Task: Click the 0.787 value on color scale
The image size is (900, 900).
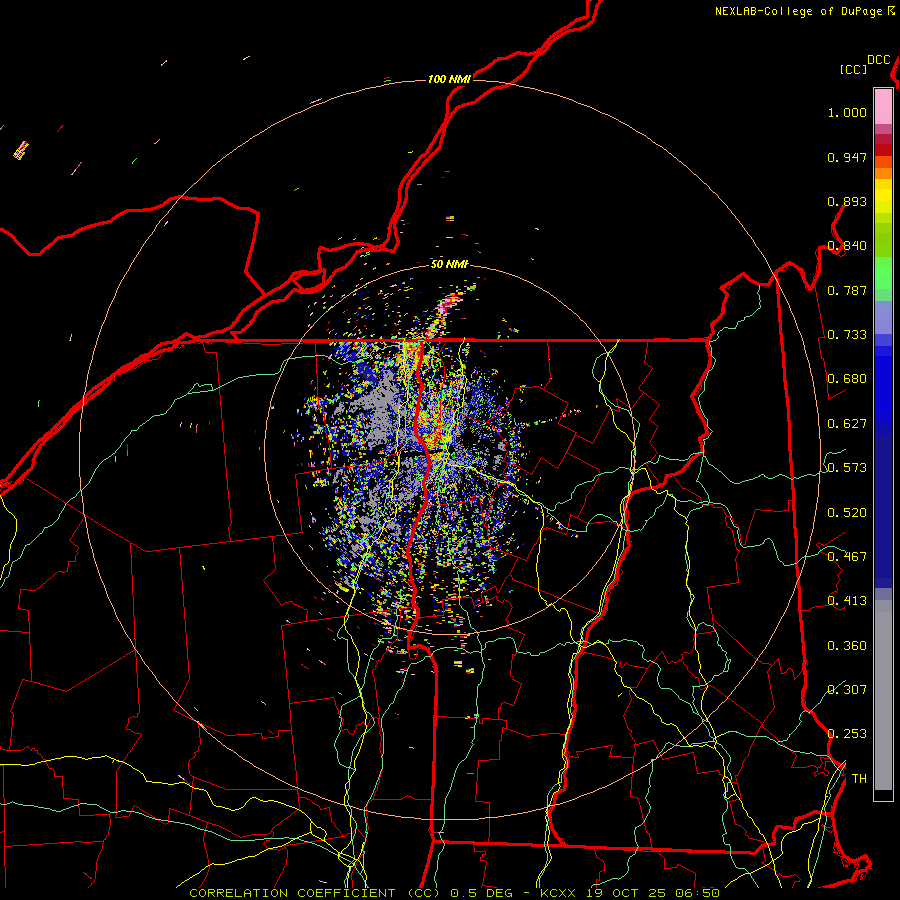Action: (847, 290)
